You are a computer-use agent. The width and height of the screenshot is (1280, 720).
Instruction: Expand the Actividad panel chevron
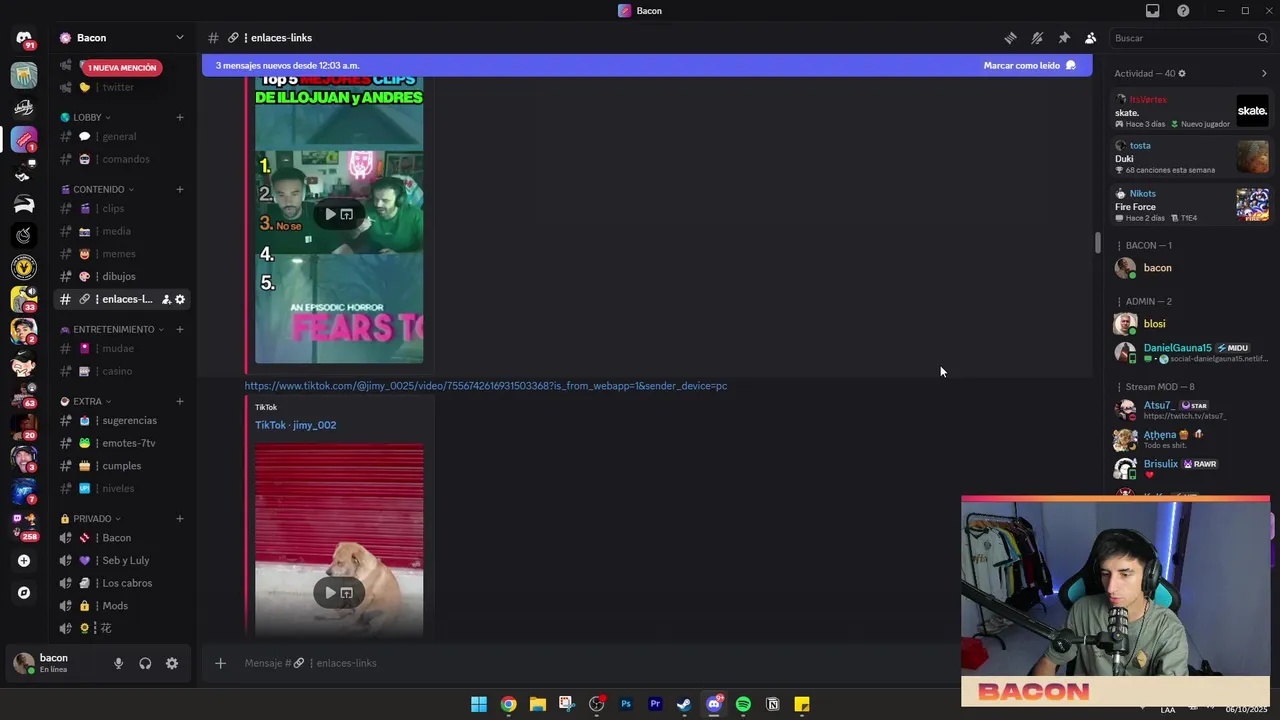click(x=1264, y=73)
